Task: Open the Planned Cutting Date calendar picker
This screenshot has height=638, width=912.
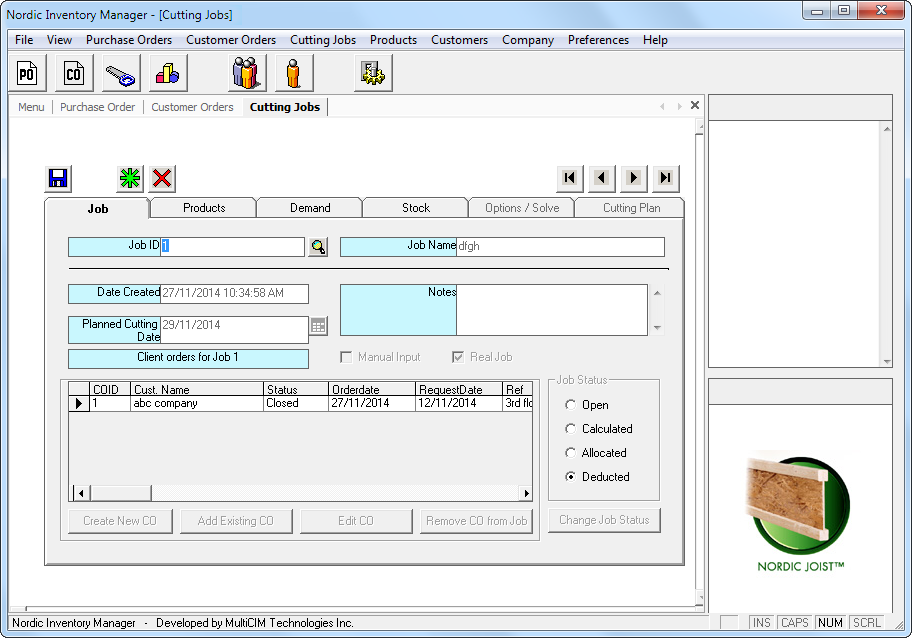Action: 318,326
